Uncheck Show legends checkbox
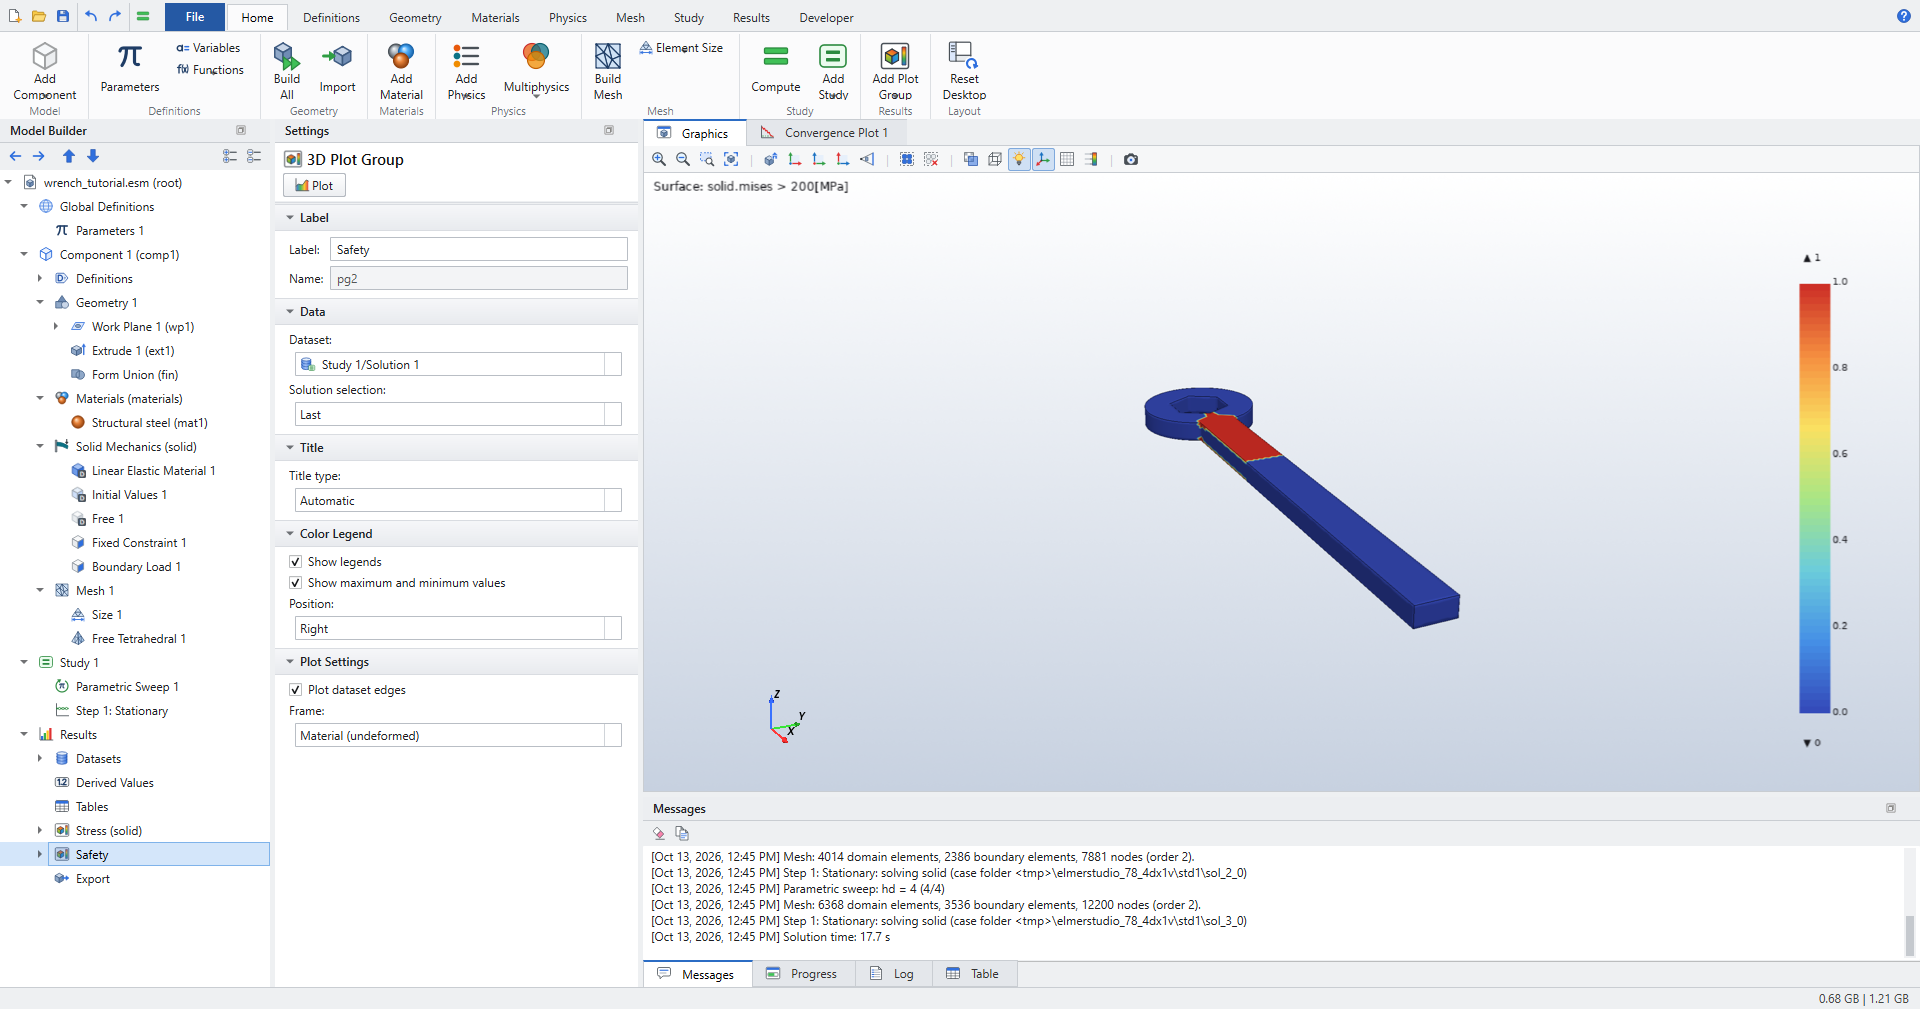Image resolution: width=1920 pixels, height=1009 pixels. 295,562
